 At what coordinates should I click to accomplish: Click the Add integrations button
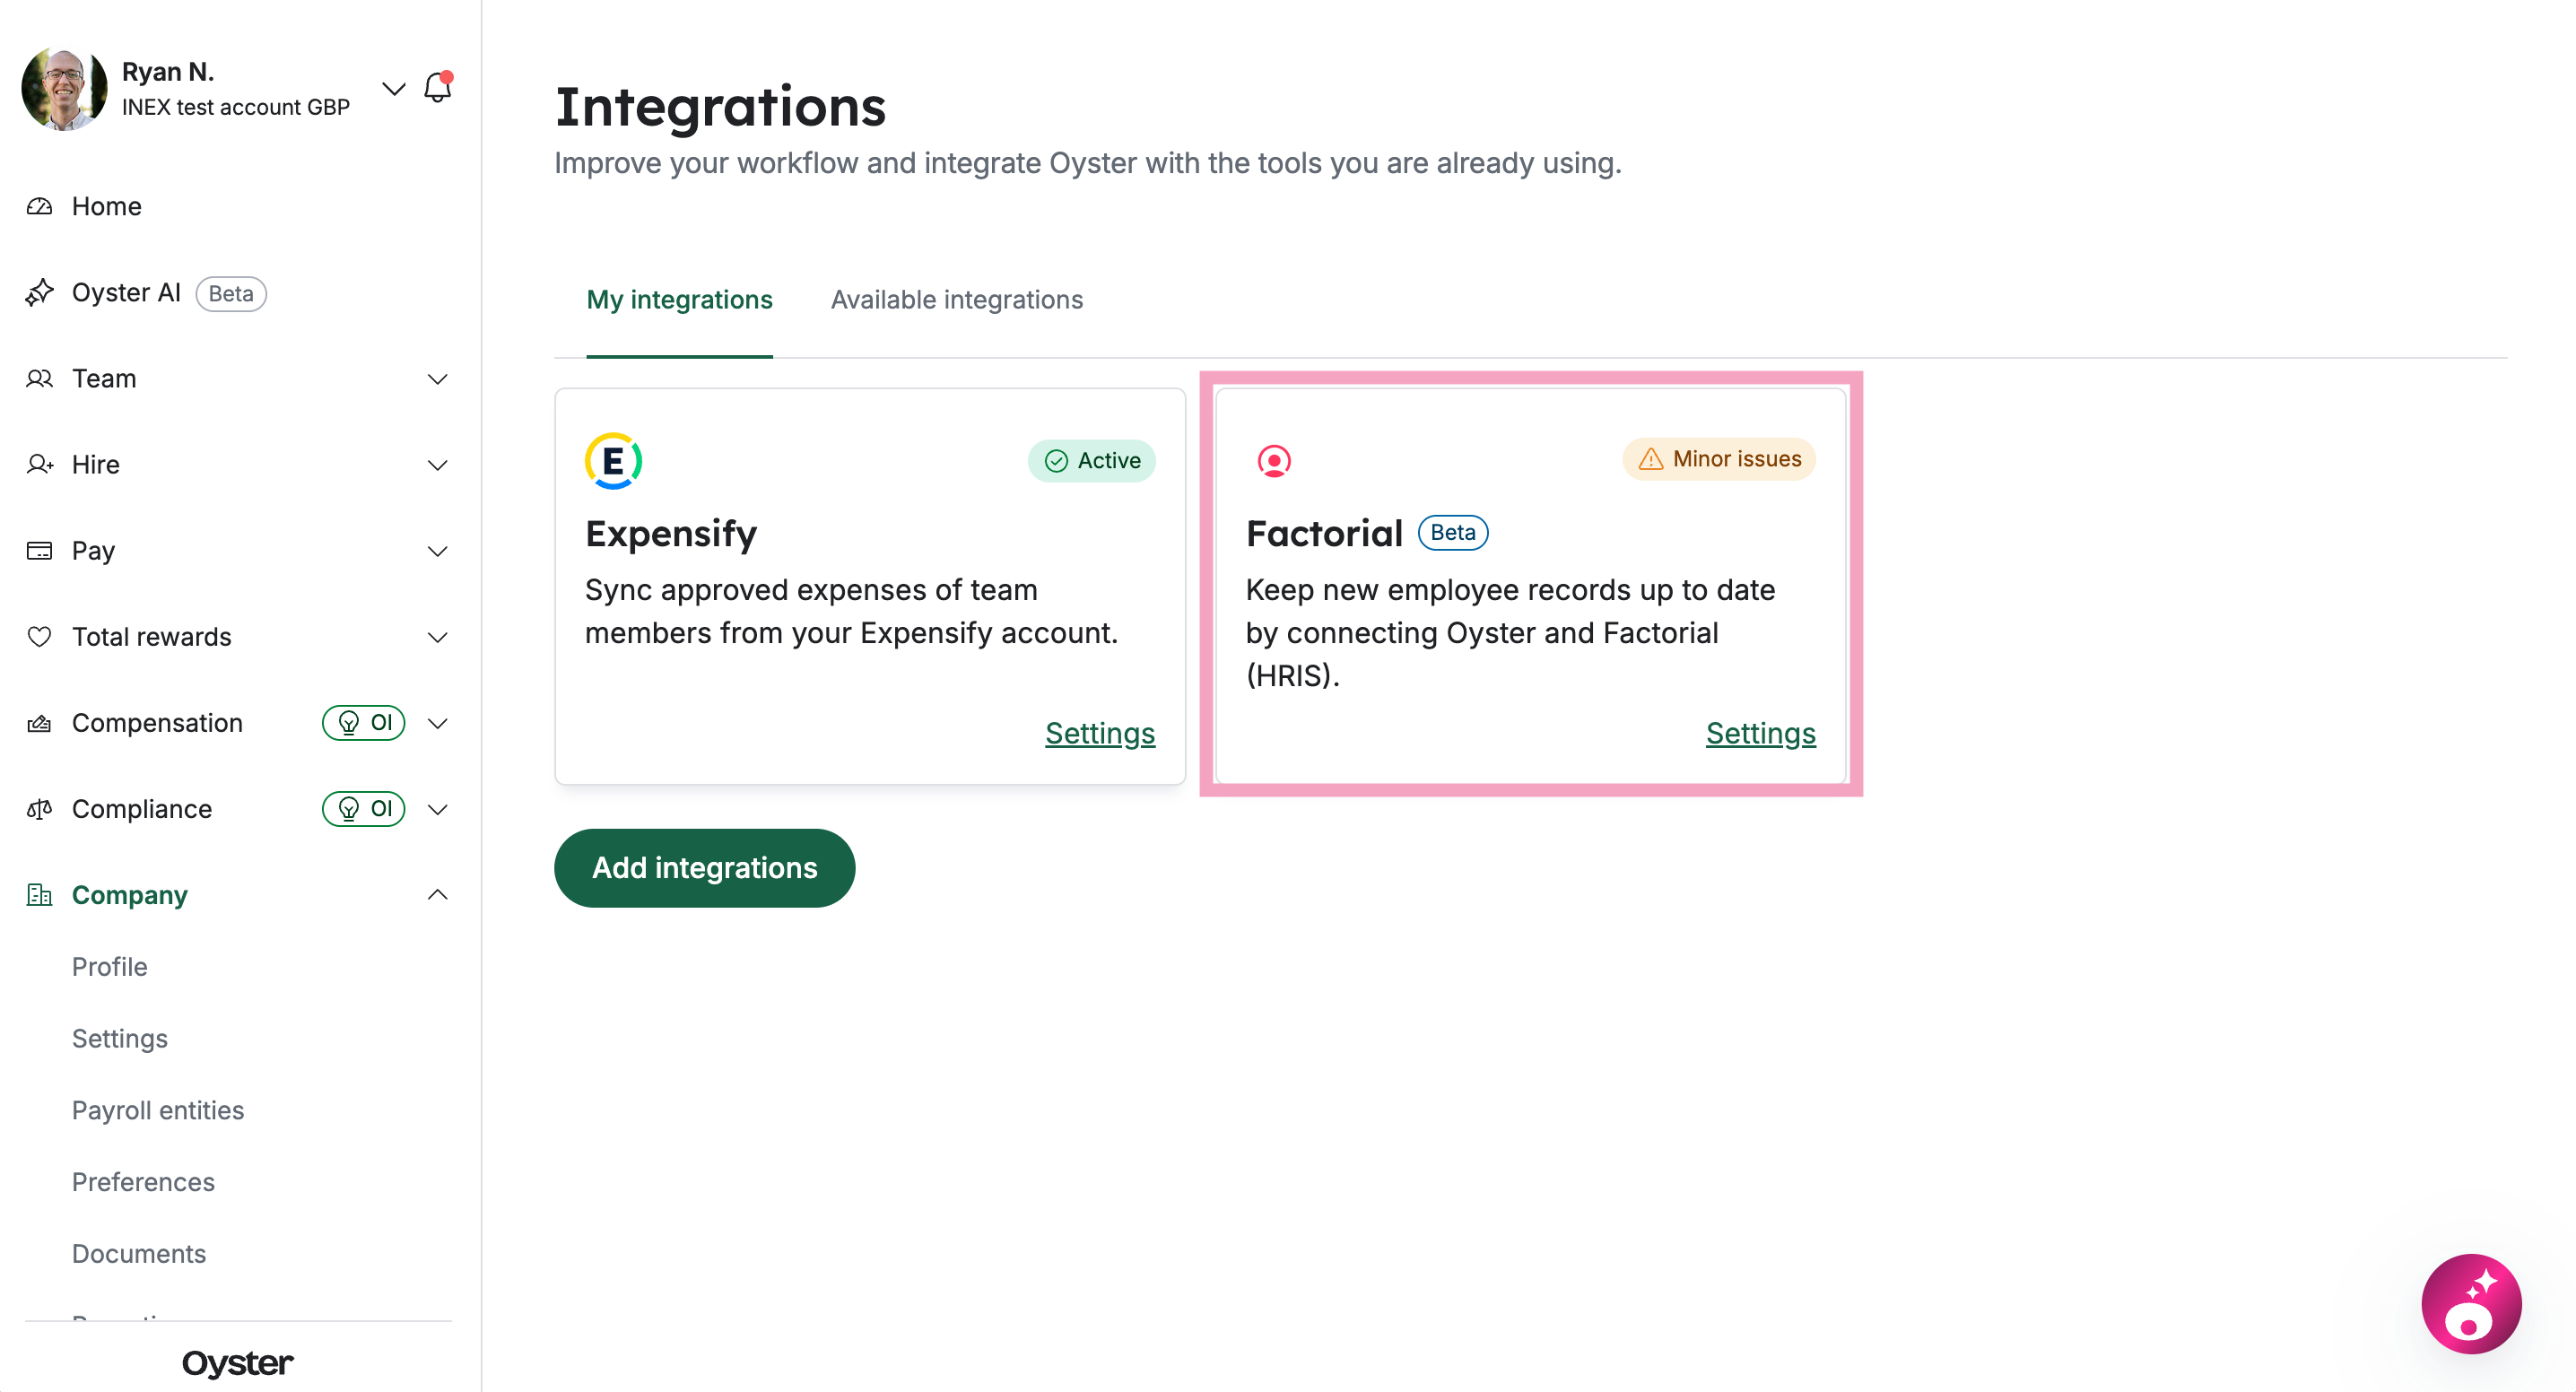(704, 867)
